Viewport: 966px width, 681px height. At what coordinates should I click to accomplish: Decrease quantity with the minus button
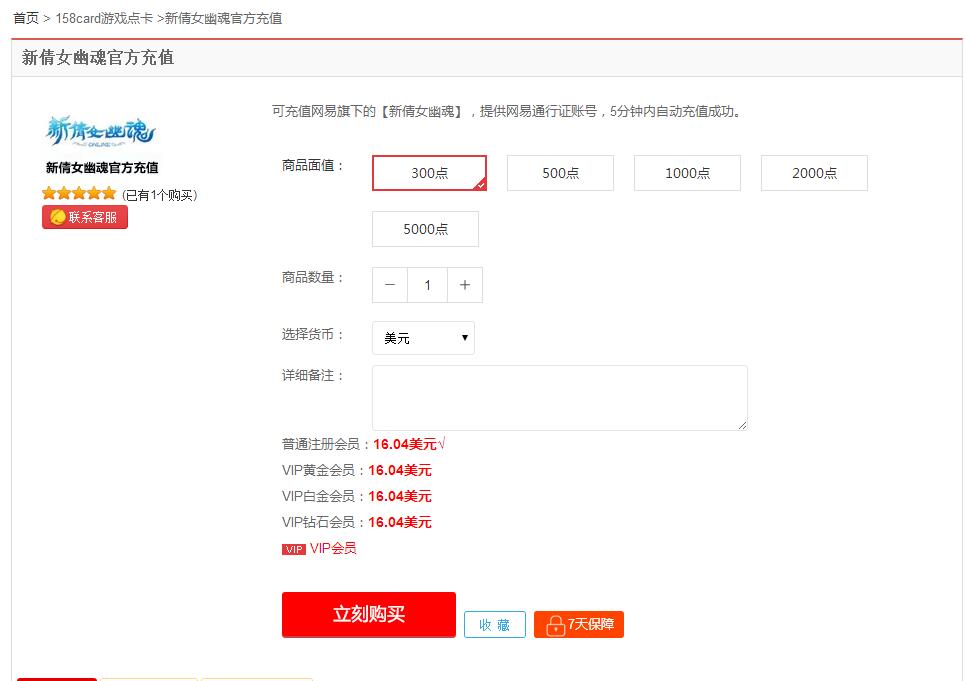(x=389, y=285)
